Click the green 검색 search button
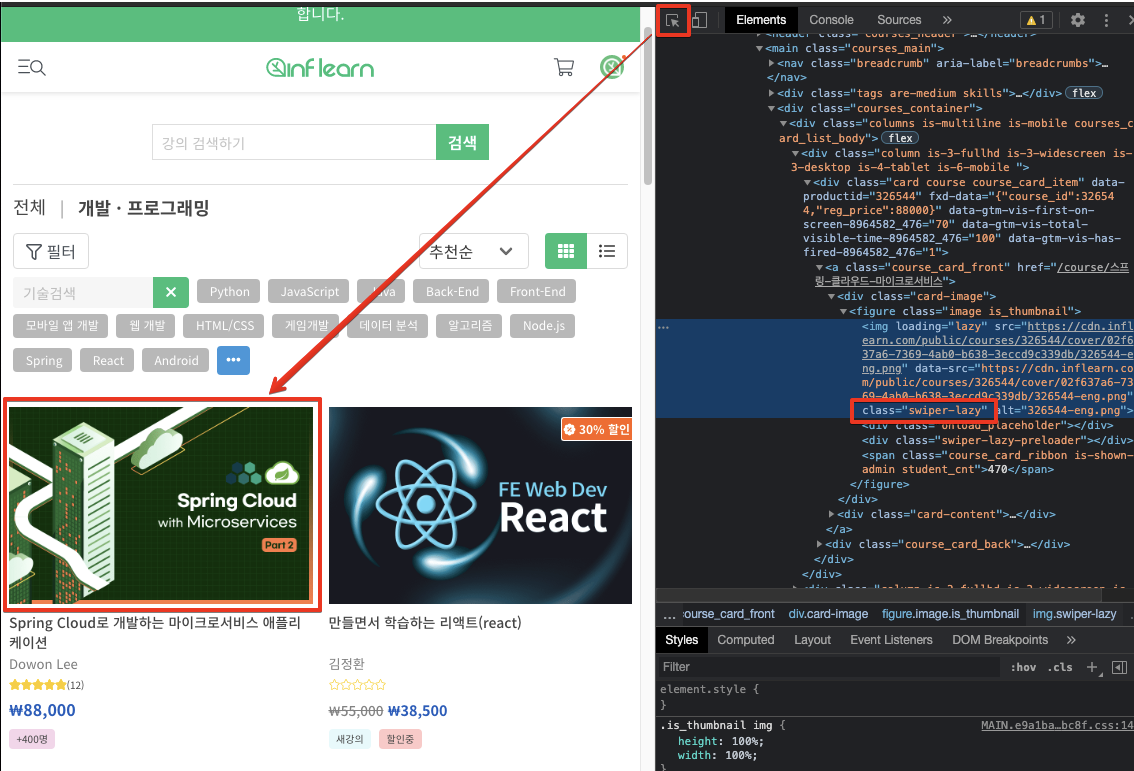 pos(462,142)
